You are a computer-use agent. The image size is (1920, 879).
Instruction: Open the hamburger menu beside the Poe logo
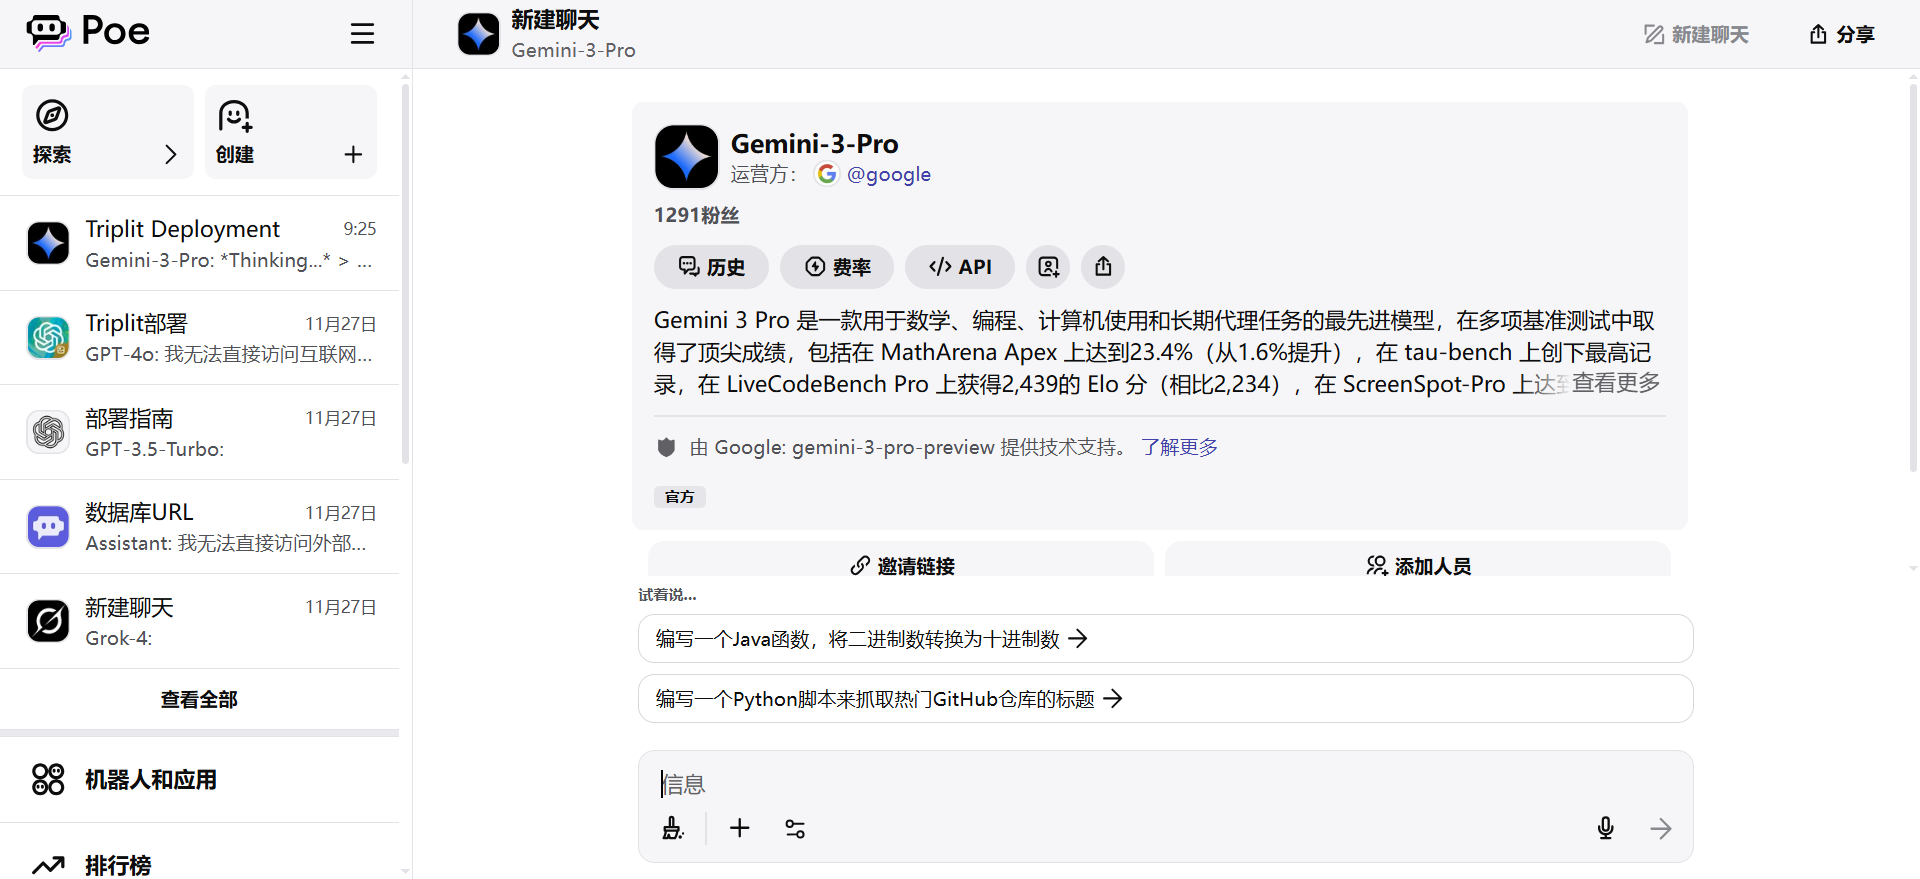(362, 34)
